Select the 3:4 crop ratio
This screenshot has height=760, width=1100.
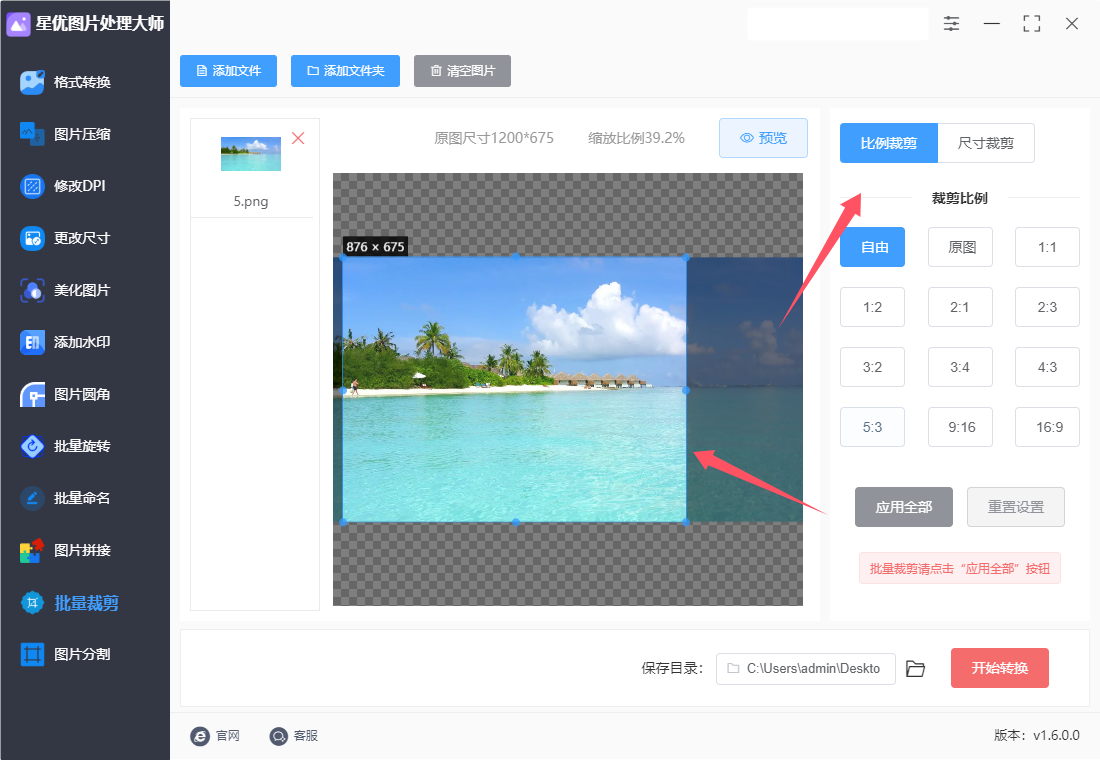[x=960, y=367]
